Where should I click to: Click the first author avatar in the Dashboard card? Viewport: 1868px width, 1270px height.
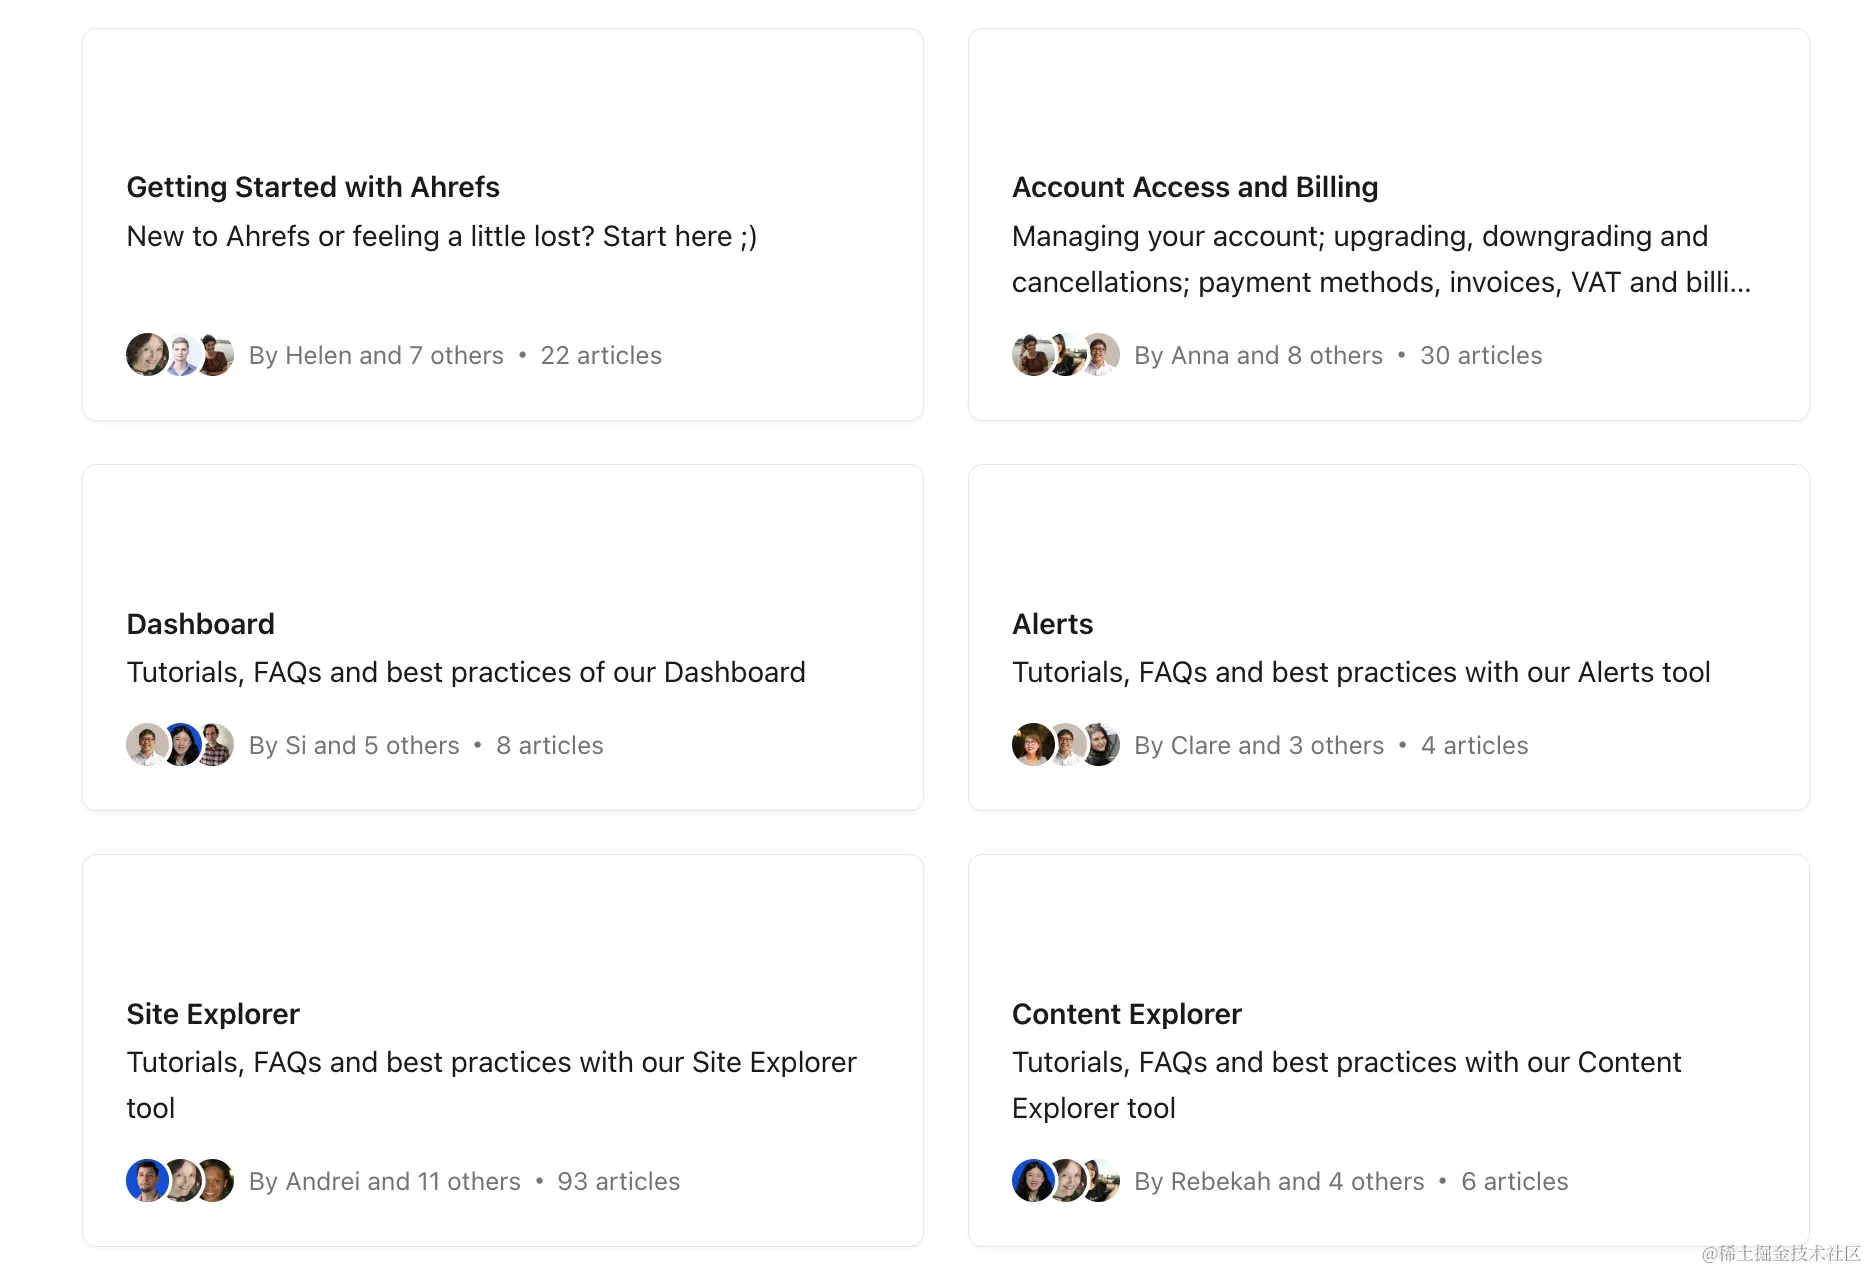147,745
